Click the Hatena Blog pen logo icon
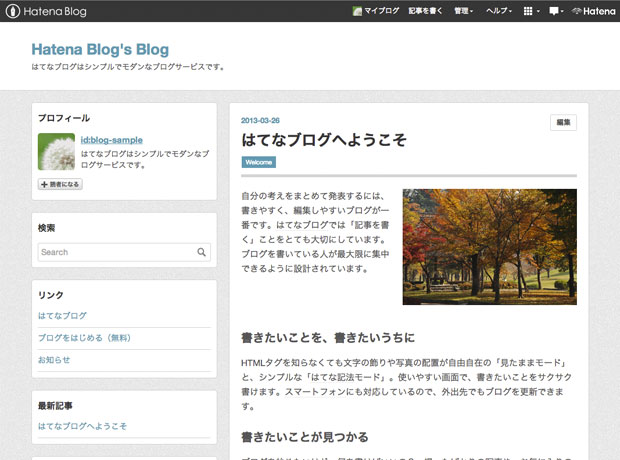Image resolution: width=620 pixels, height=460 pixels. 13,11
